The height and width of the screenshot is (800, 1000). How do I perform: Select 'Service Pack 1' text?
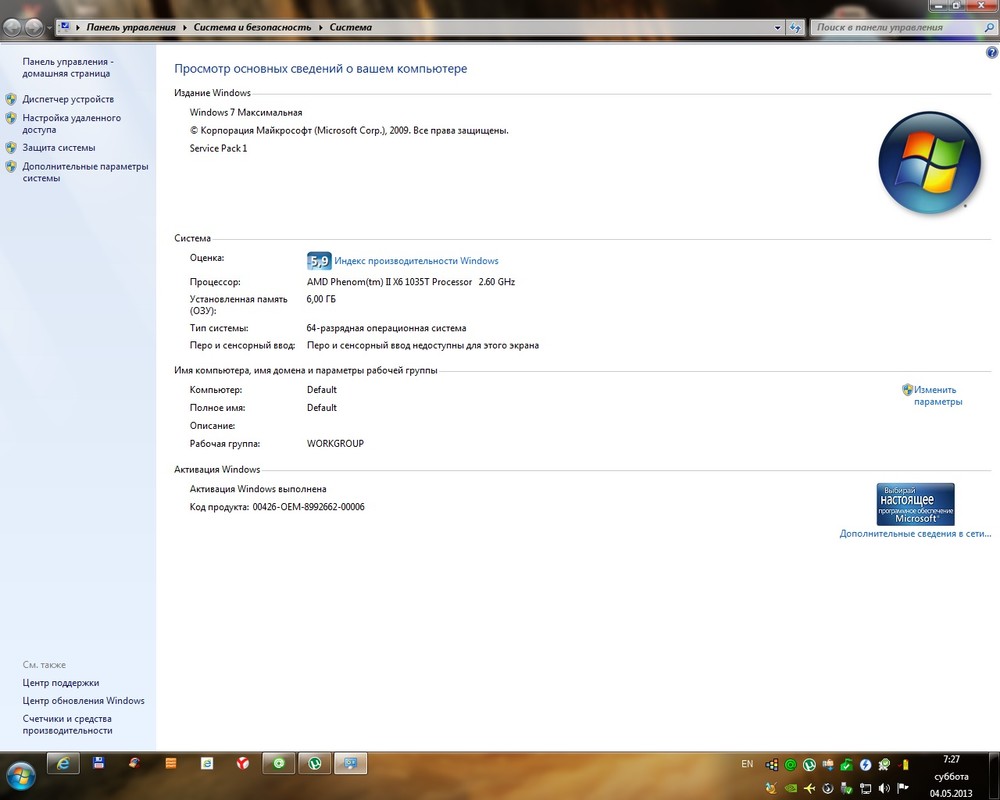click(x=218, y=148)
